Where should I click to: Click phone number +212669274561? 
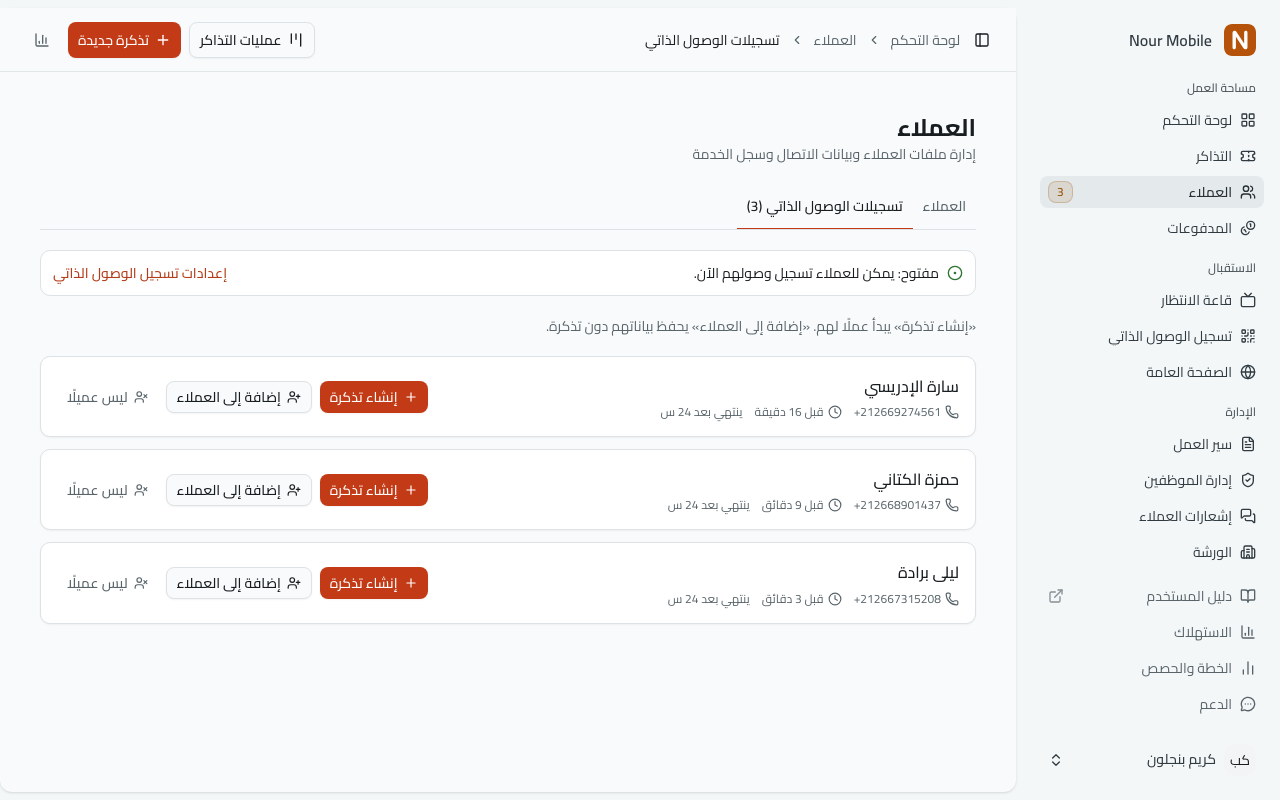pyautogui.click(x=897, y=412)
